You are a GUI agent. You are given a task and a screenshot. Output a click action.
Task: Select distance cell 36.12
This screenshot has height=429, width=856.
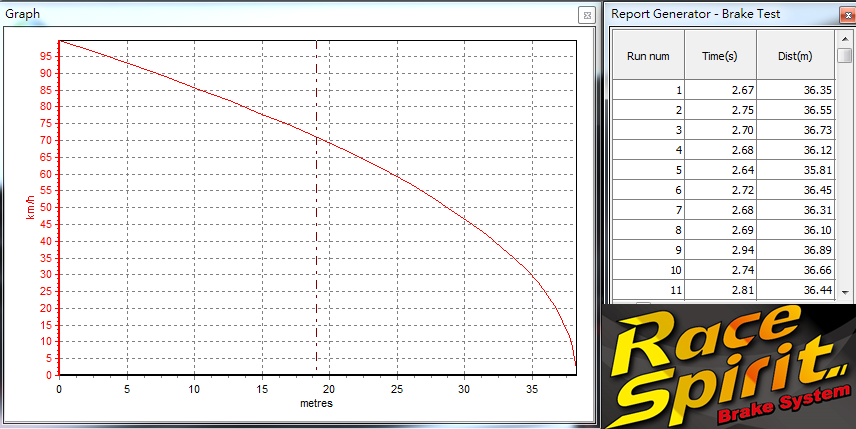795,150
